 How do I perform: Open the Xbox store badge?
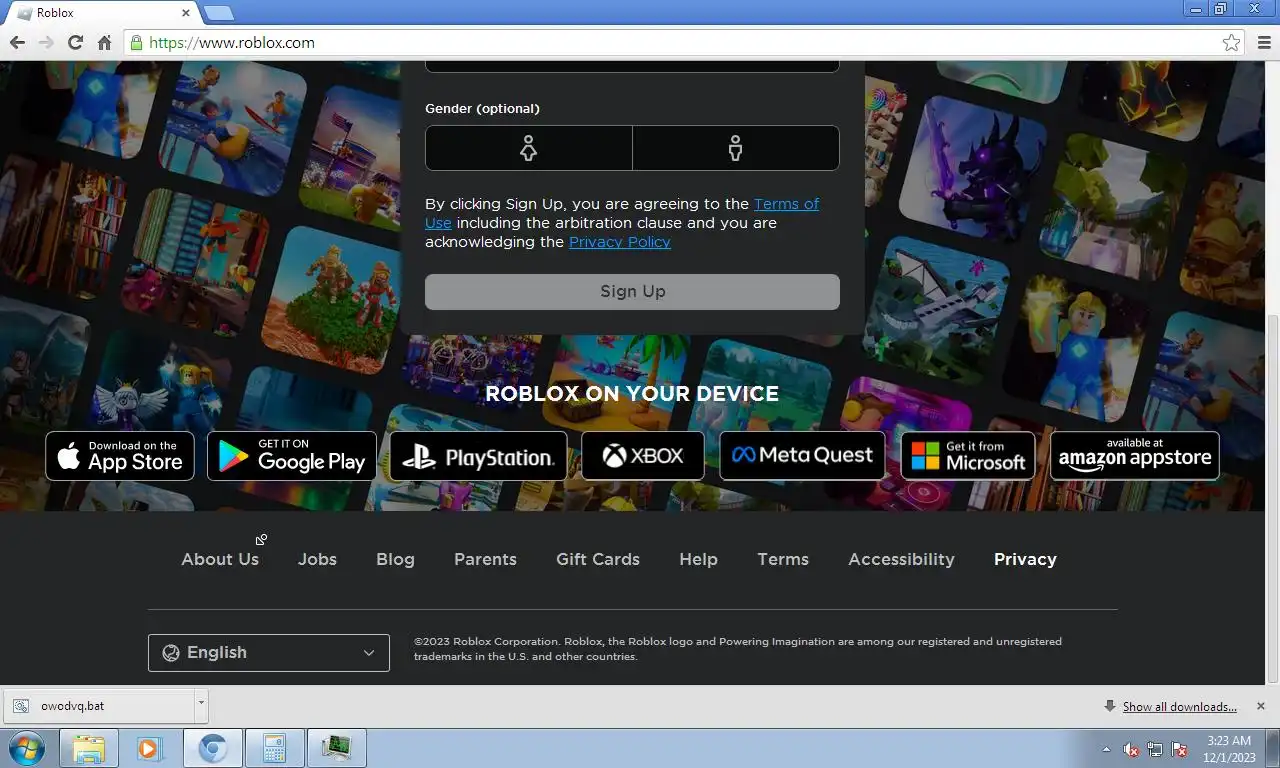tap(643, 456)
